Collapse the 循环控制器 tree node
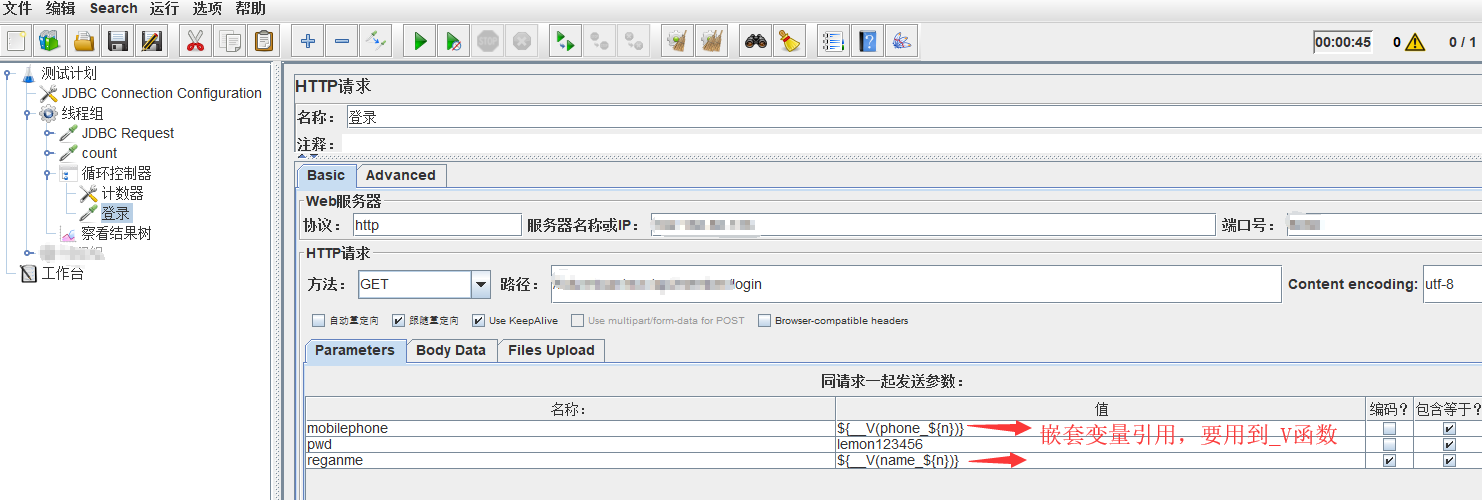 [x=49, y=173]
